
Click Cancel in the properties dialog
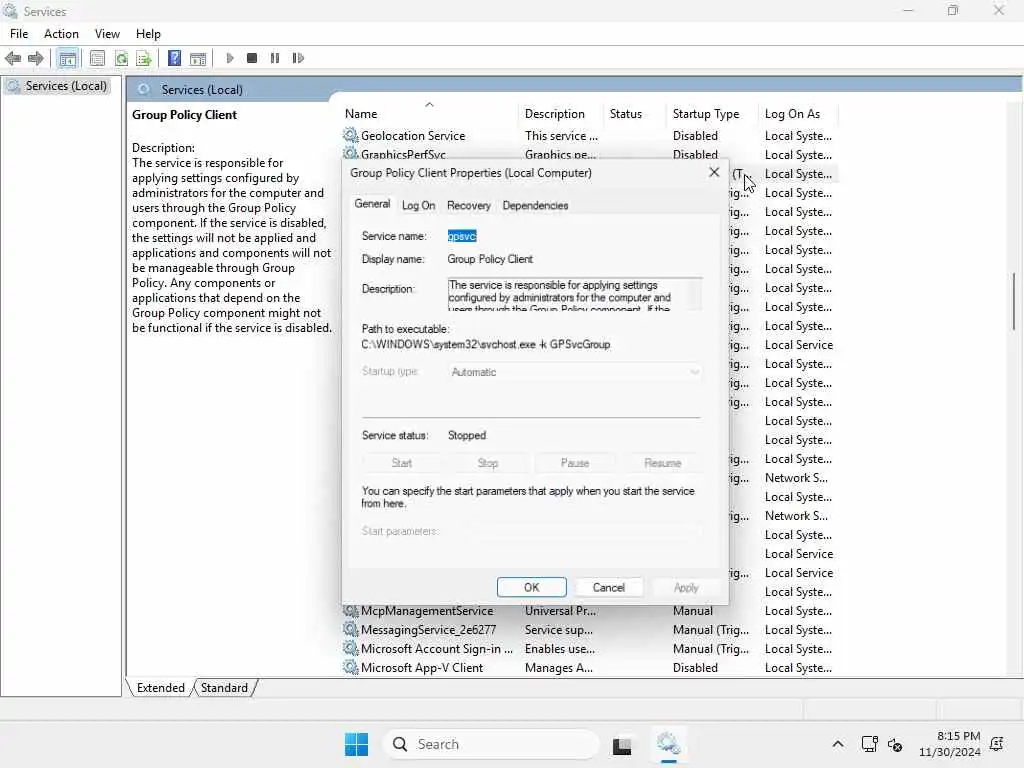(609, 587)
